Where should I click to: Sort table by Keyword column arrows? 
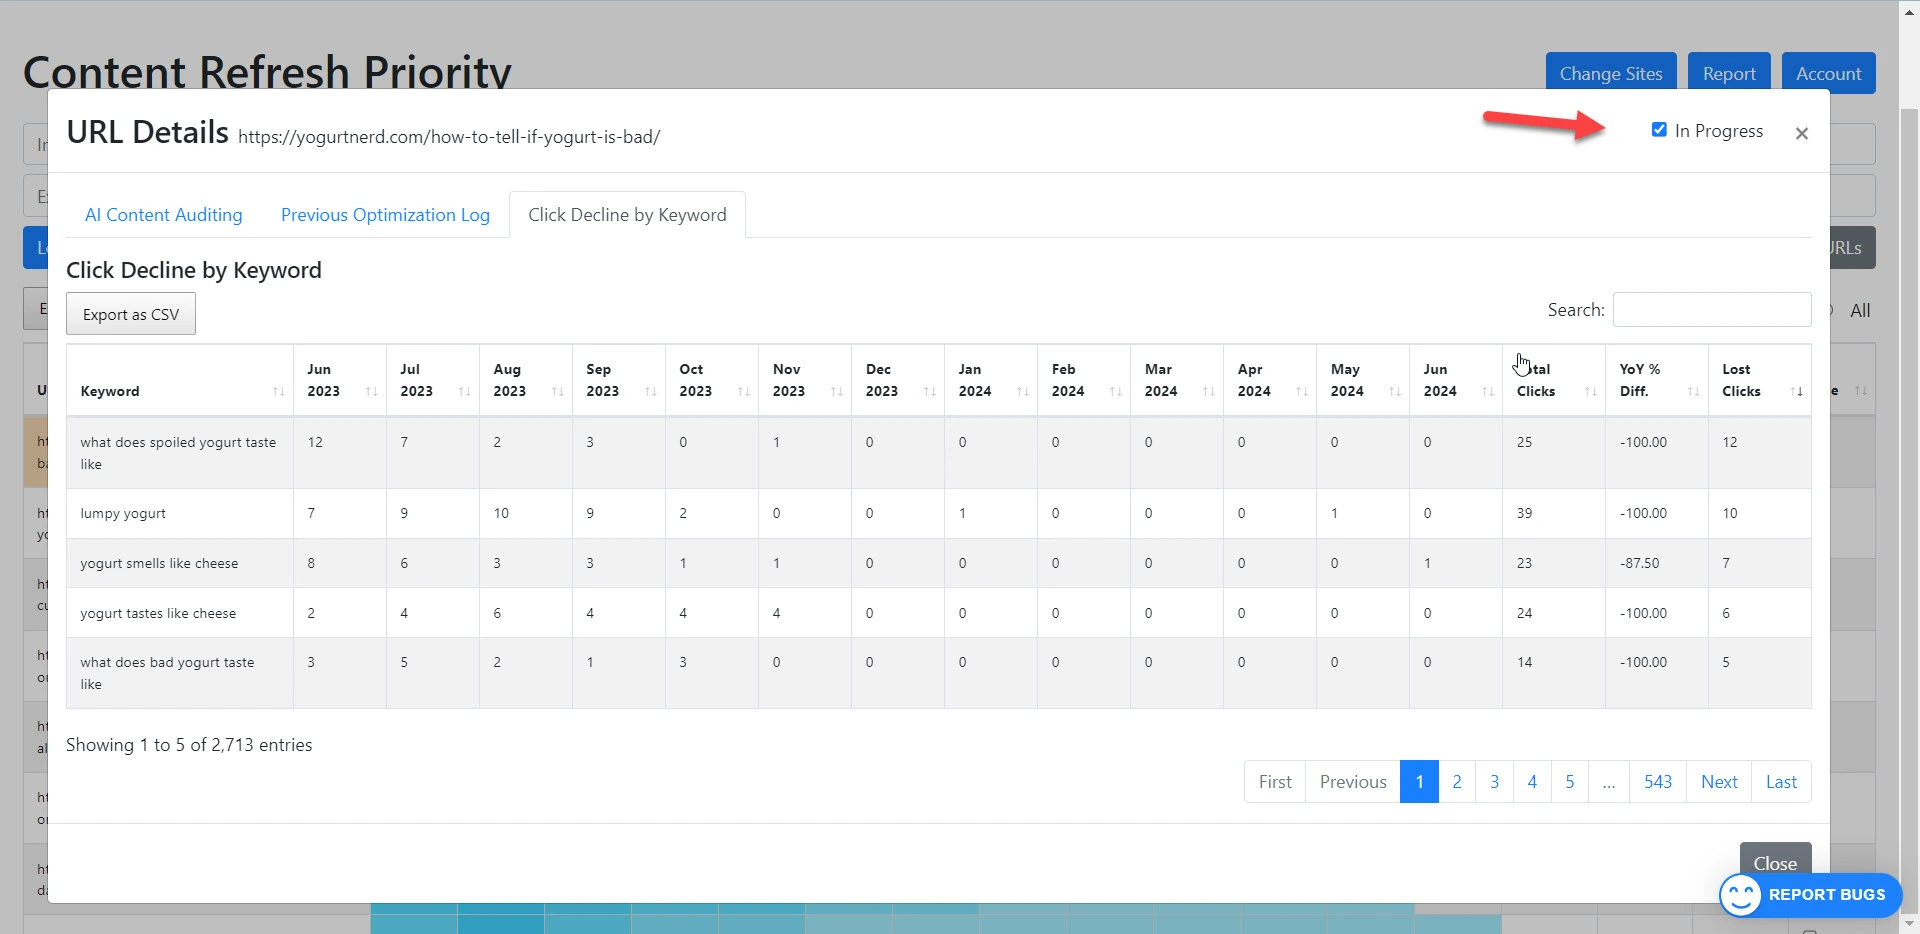tap(278, 391)
